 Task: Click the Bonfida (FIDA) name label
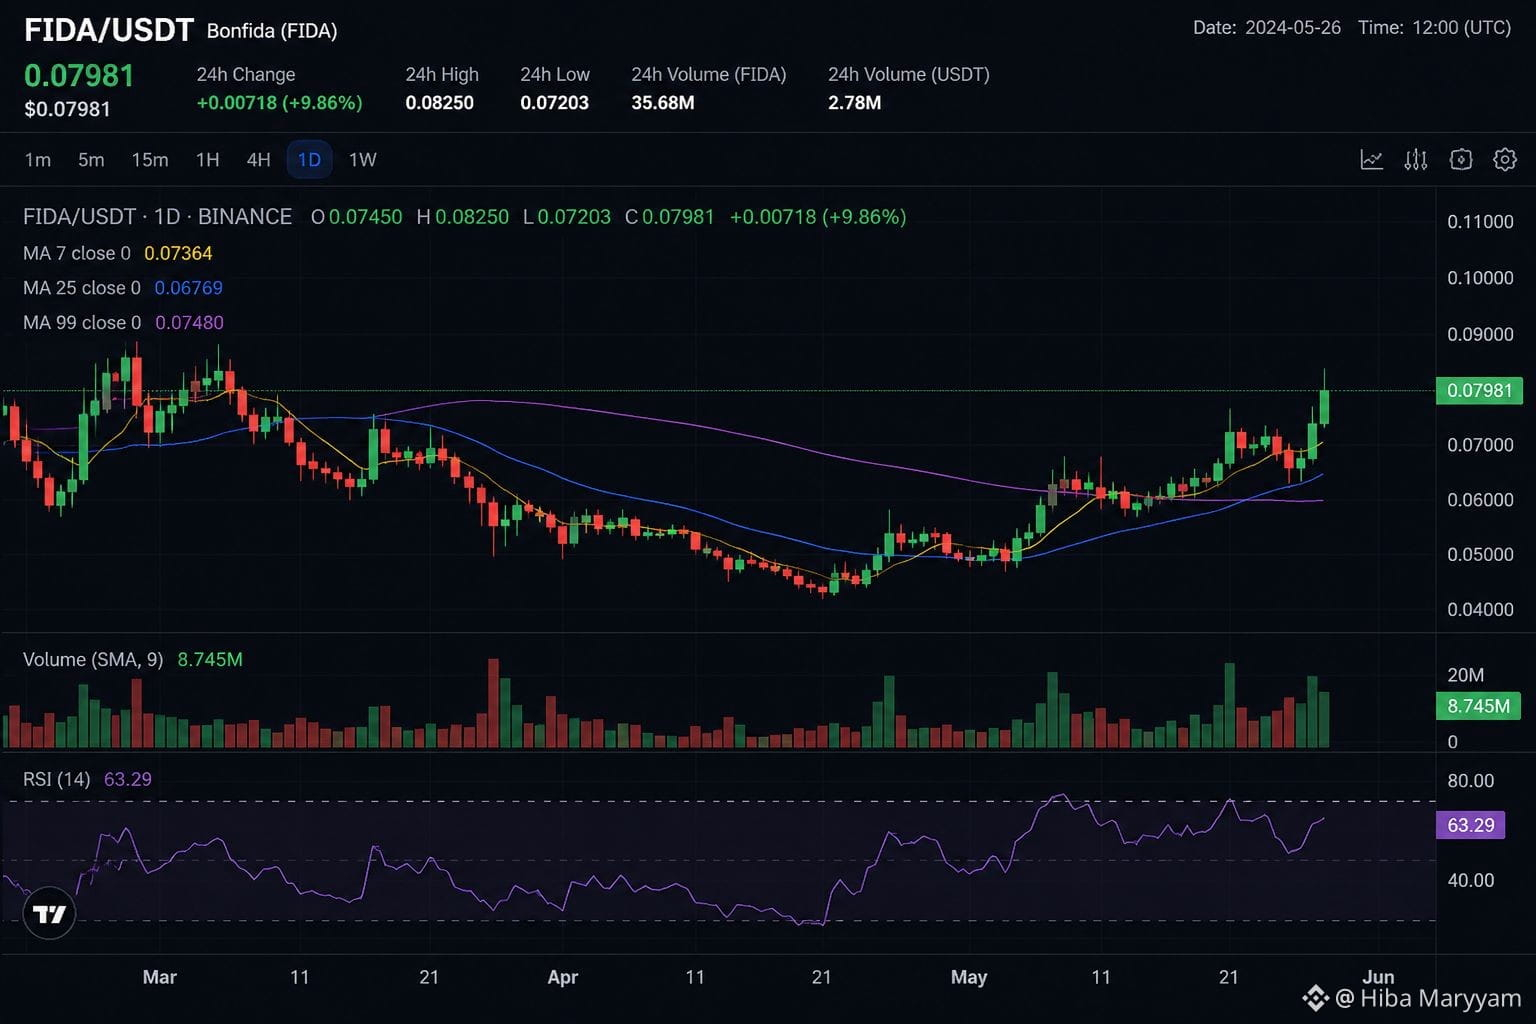click(x=272, y=31)
